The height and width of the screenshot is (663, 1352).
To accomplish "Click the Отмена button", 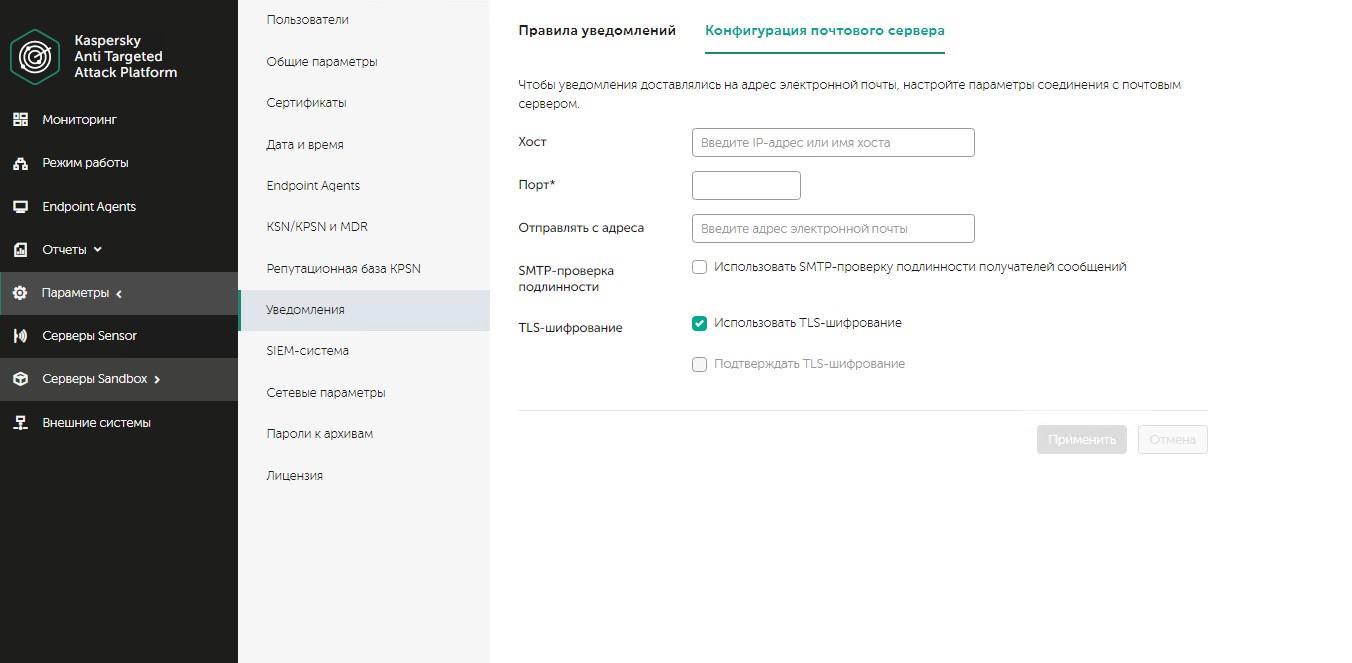I will 1172,439.
